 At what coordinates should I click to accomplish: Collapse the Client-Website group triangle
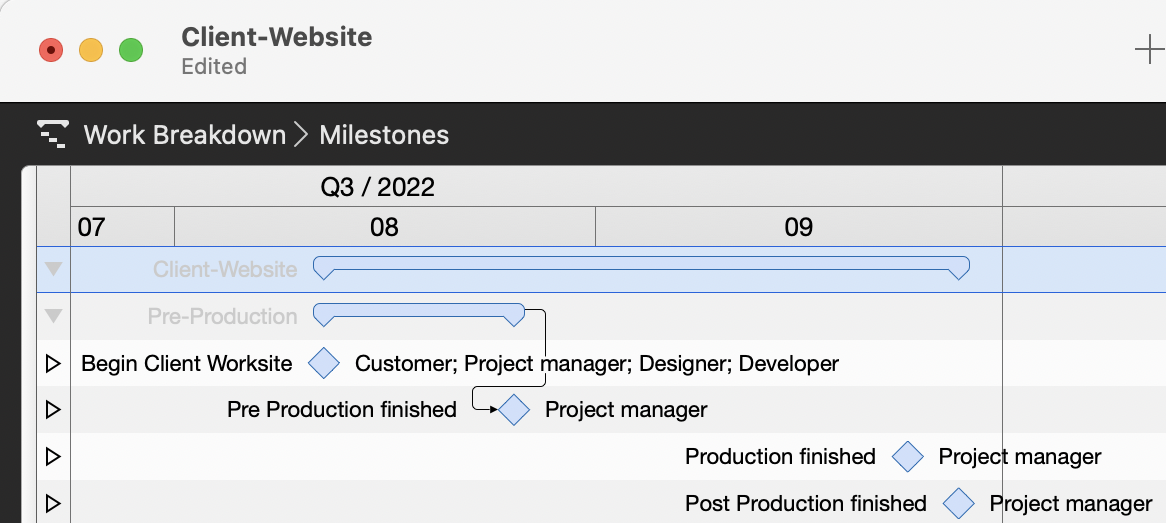tap(54, 269)
